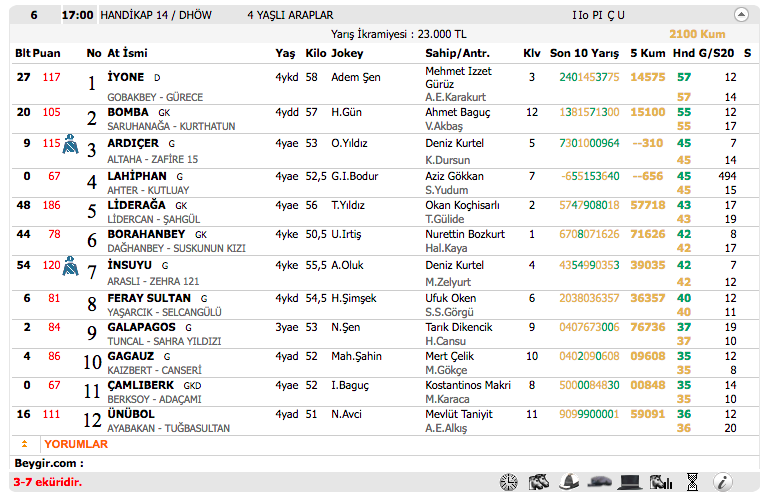Open the jockey helmet icon
Image resolution: width=766 pixels, height=497 pixels.
pyautogui.click(x=569, y=482)
